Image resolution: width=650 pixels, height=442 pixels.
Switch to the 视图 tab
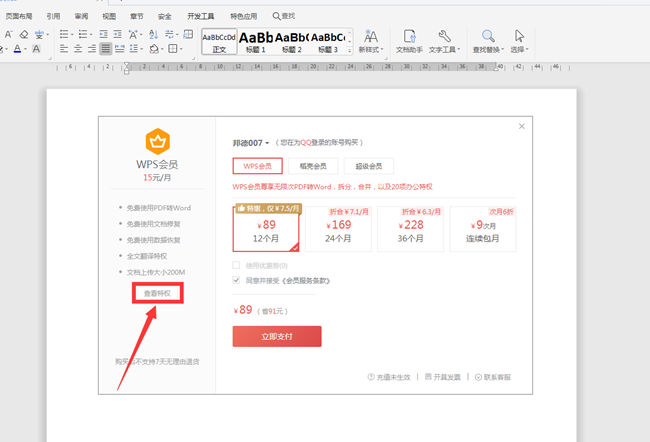[109, 16]
